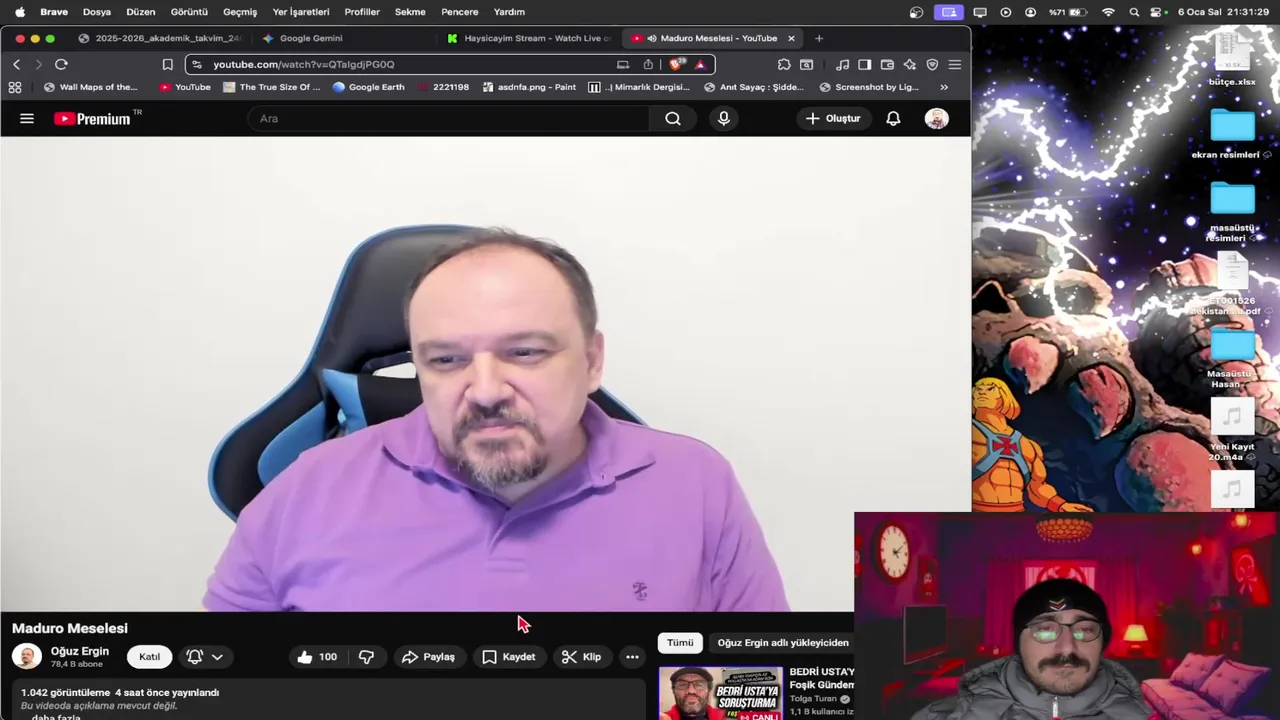
Task: Open the three-dot more actions menu
Action: coord(632,657)
